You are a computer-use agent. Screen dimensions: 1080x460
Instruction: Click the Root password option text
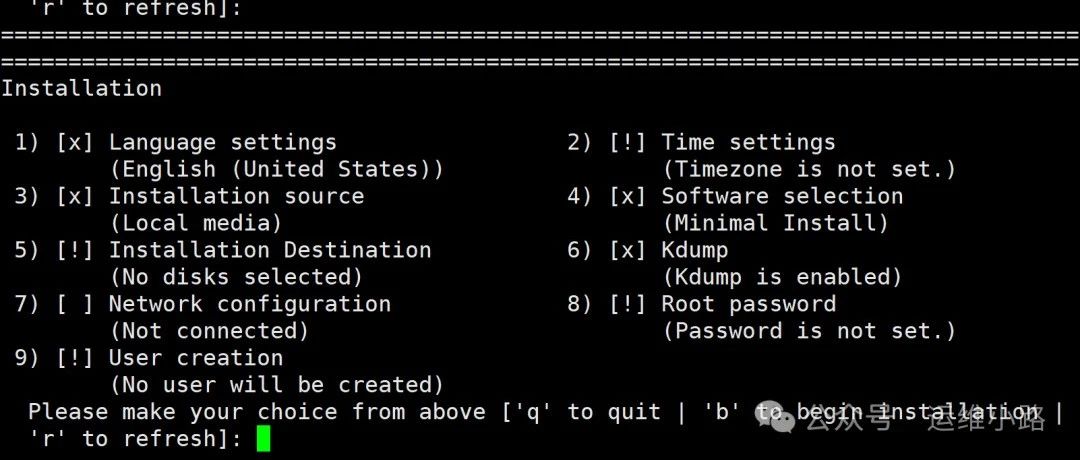pos(749,304)
